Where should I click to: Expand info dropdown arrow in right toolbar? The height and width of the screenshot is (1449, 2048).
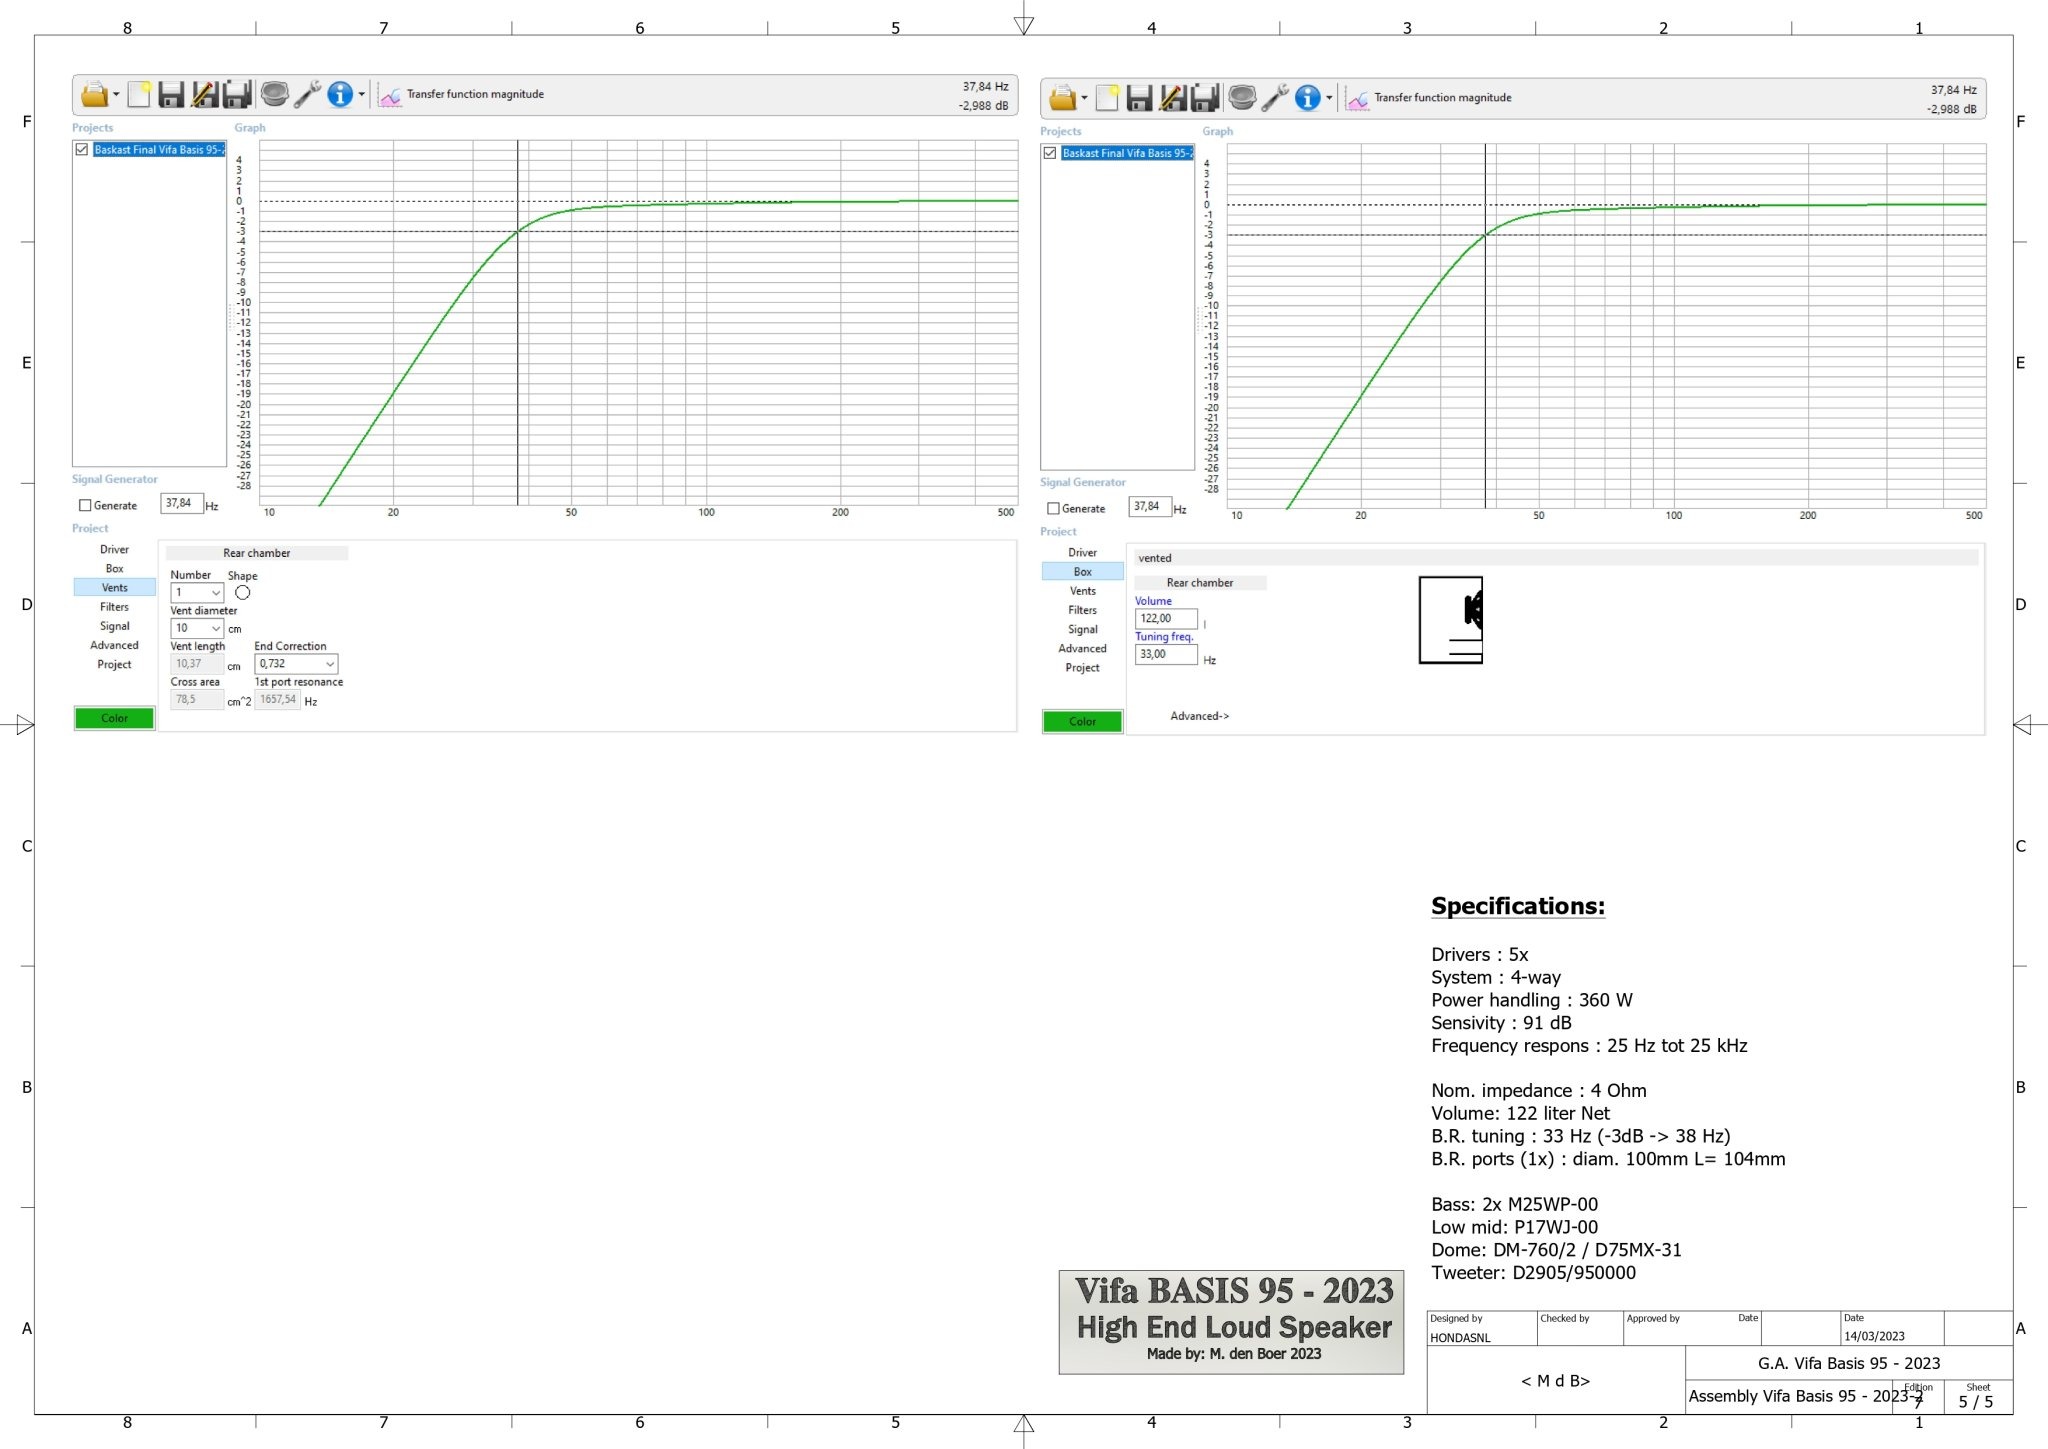click(1330, 99)
